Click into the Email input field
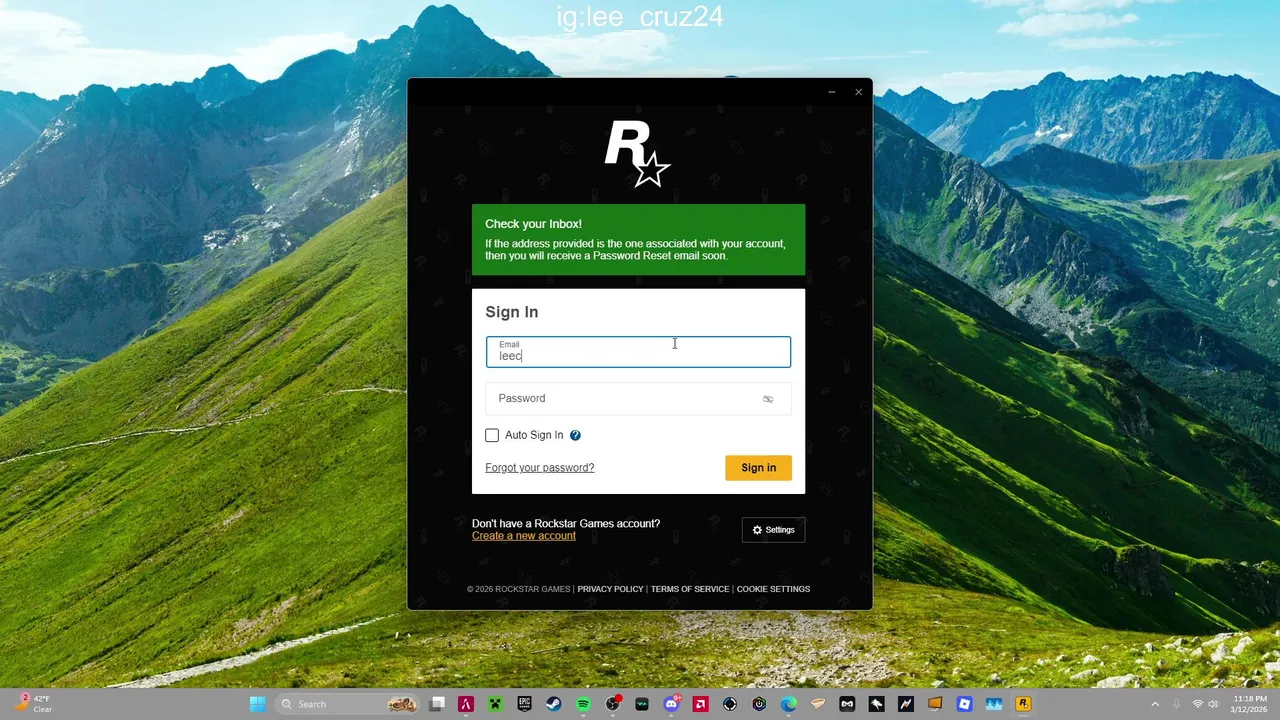1280x720 pixels. pyautogui.click(x=638, y=352)
